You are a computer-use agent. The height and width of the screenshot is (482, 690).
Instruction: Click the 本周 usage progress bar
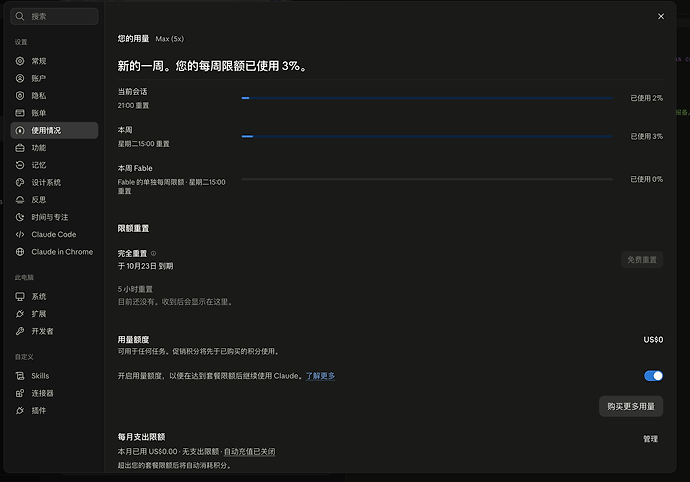(x=427, y=136)
